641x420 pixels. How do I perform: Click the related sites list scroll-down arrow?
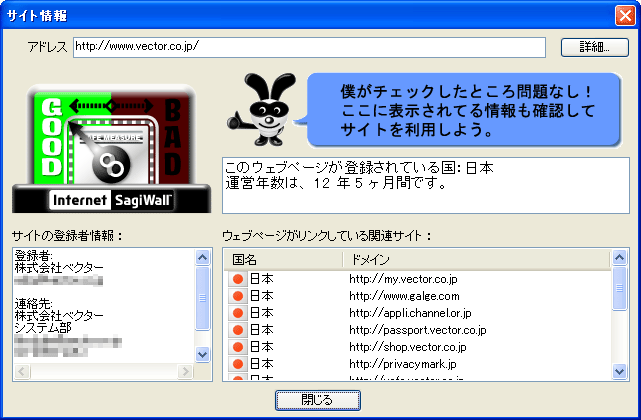tap(619, 371)
